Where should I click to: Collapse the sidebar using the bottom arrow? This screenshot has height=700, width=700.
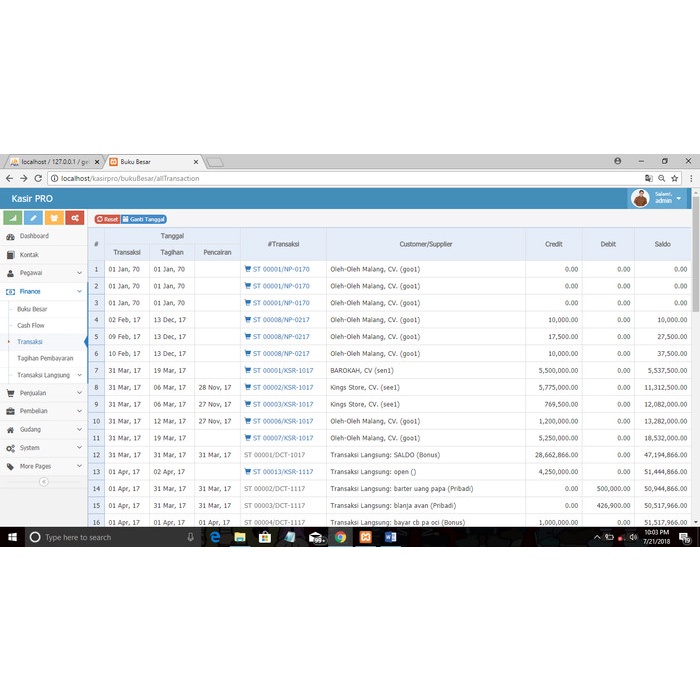43,481
